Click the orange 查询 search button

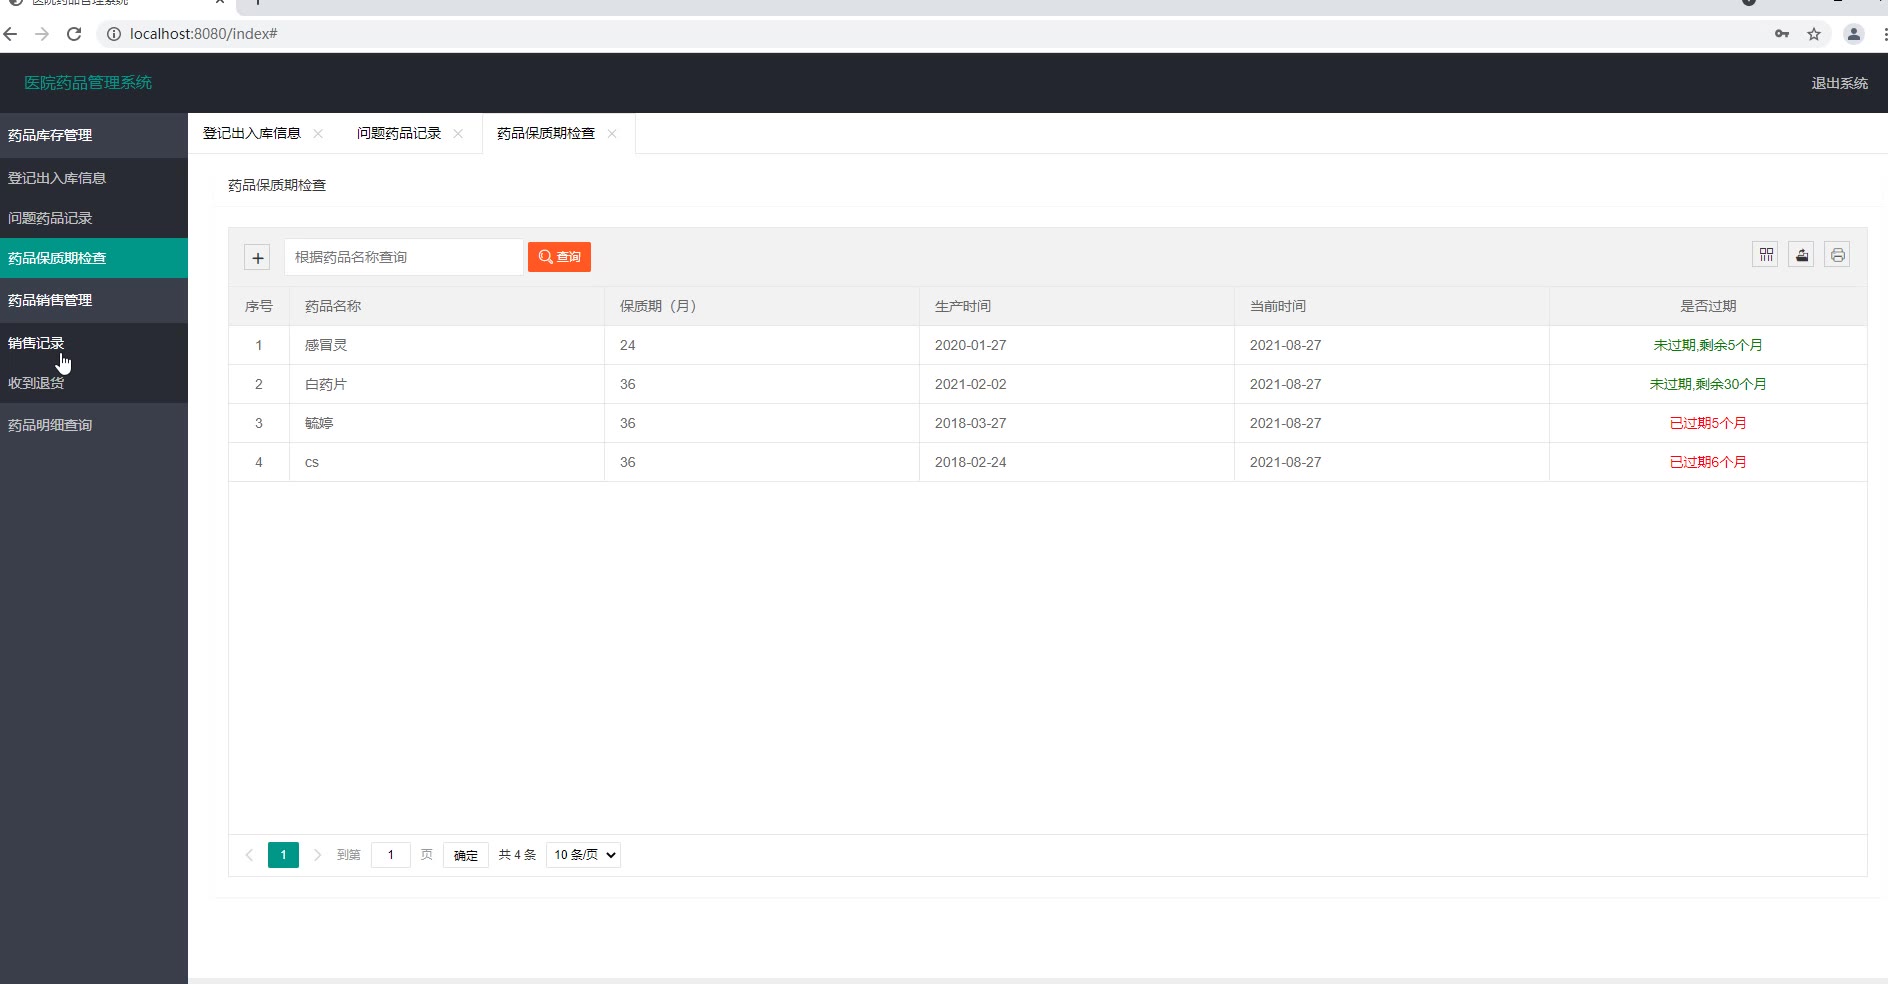559,257
